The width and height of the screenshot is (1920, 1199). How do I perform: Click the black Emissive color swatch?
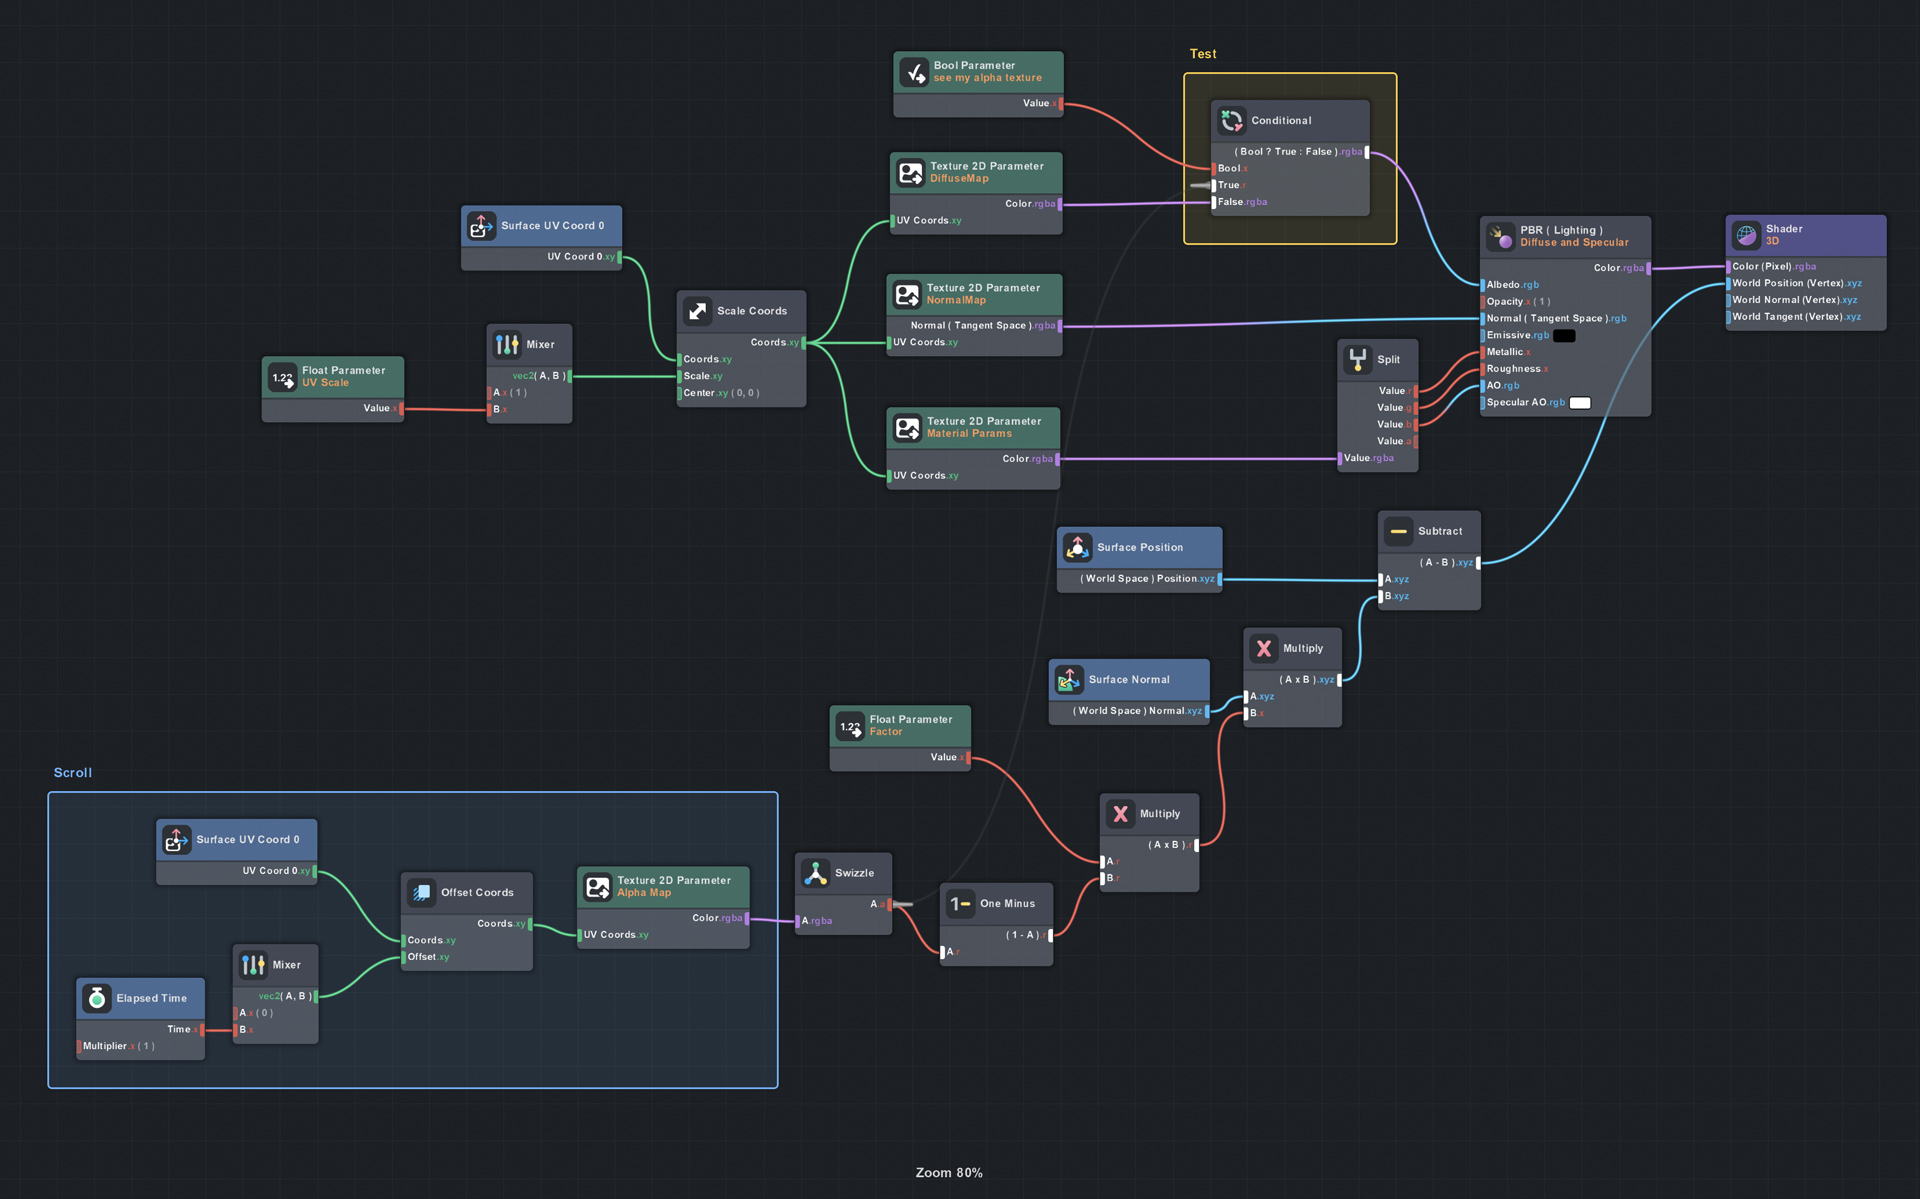pos(1564,336)
